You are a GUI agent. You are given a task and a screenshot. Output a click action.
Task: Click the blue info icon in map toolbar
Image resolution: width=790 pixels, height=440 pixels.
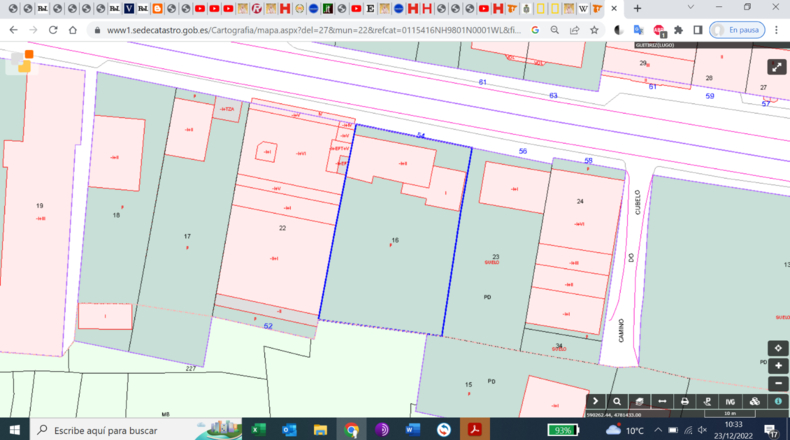click(x=778, y=401)
